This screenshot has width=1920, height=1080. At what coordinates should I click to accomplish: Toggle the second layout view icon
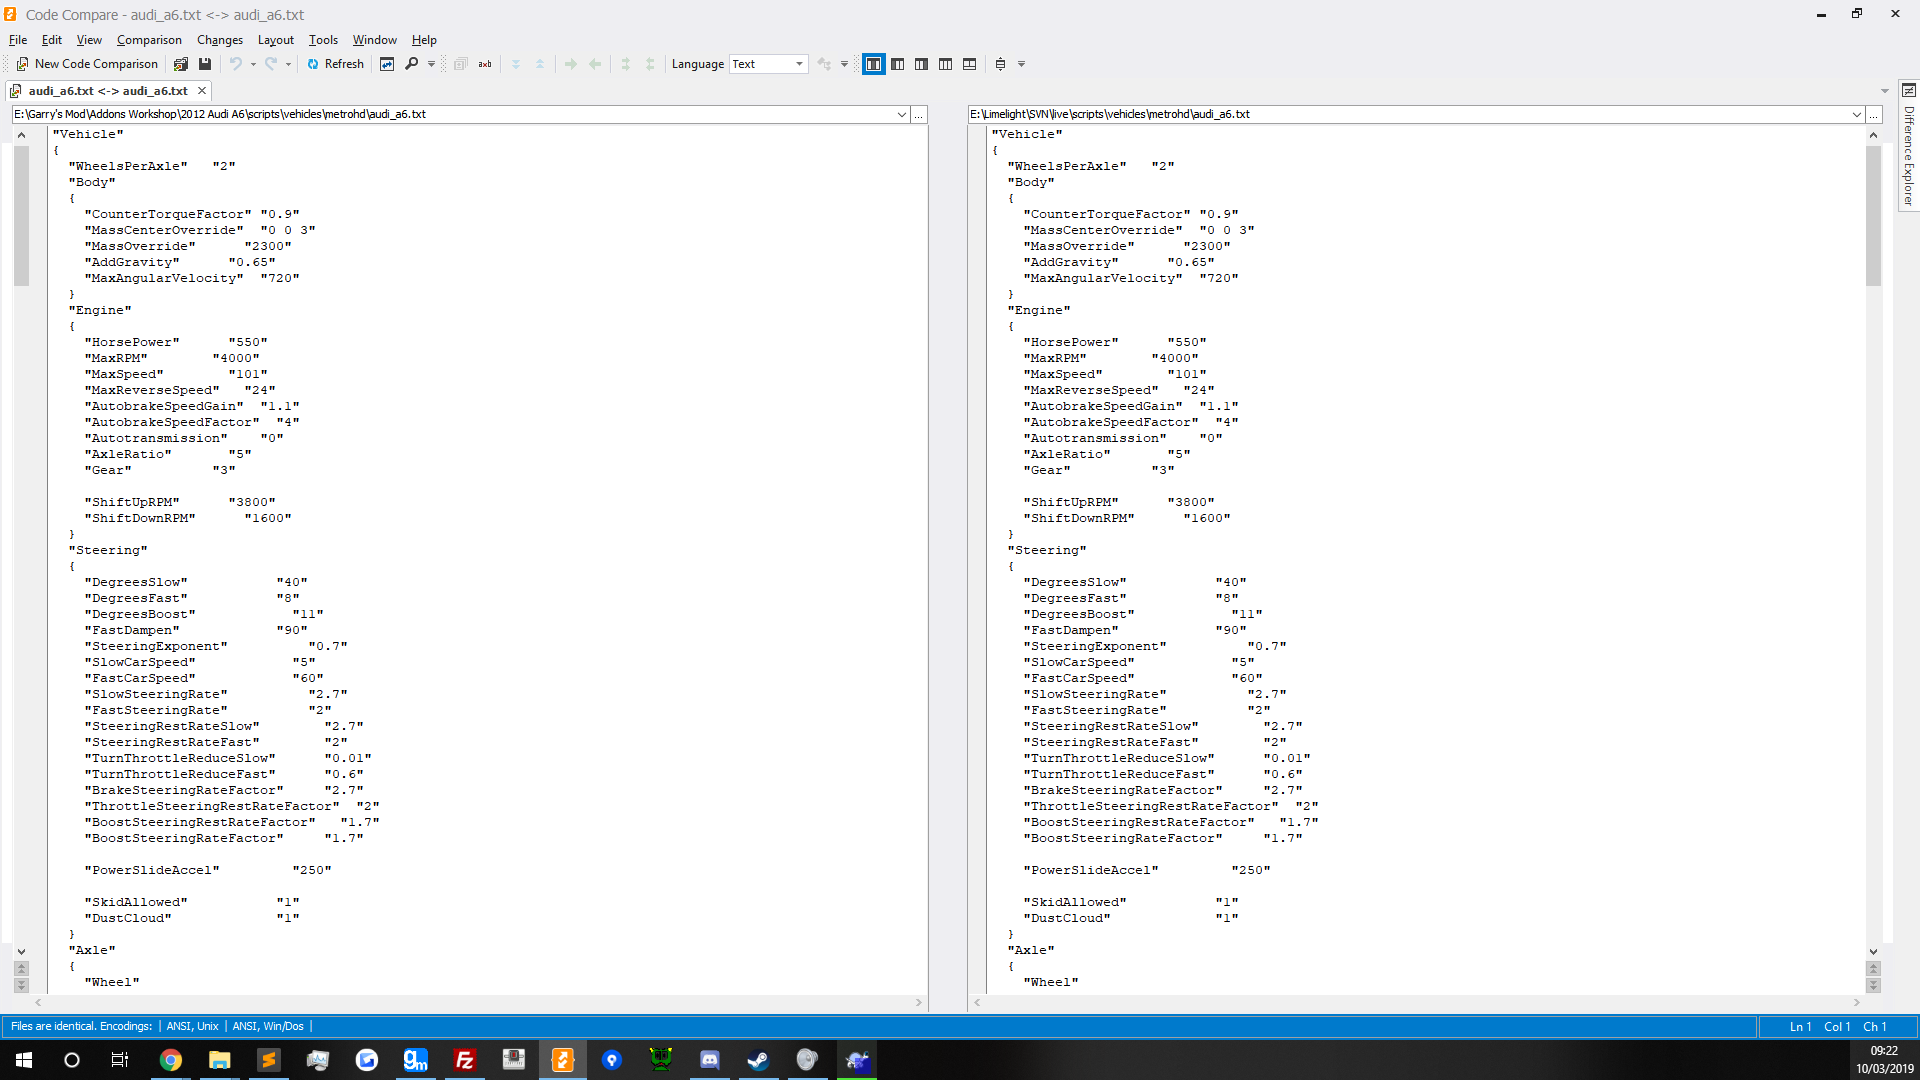pyautogui.click(x=898, y=64)
